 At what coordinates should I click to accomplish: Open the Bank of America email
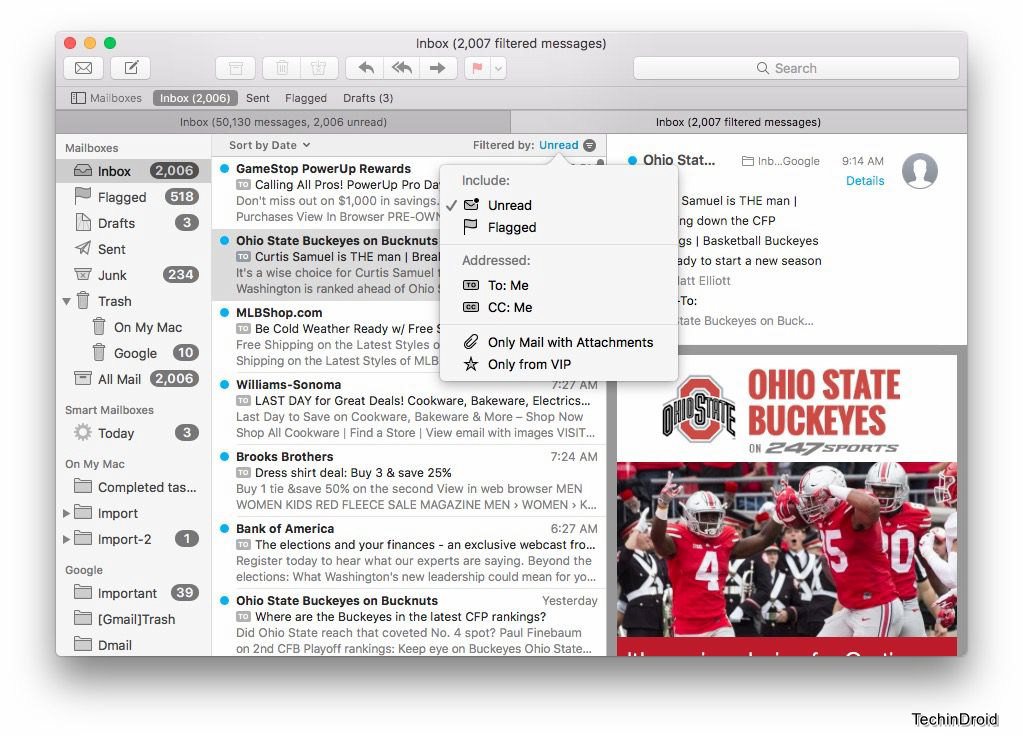(x=409, y=553)
